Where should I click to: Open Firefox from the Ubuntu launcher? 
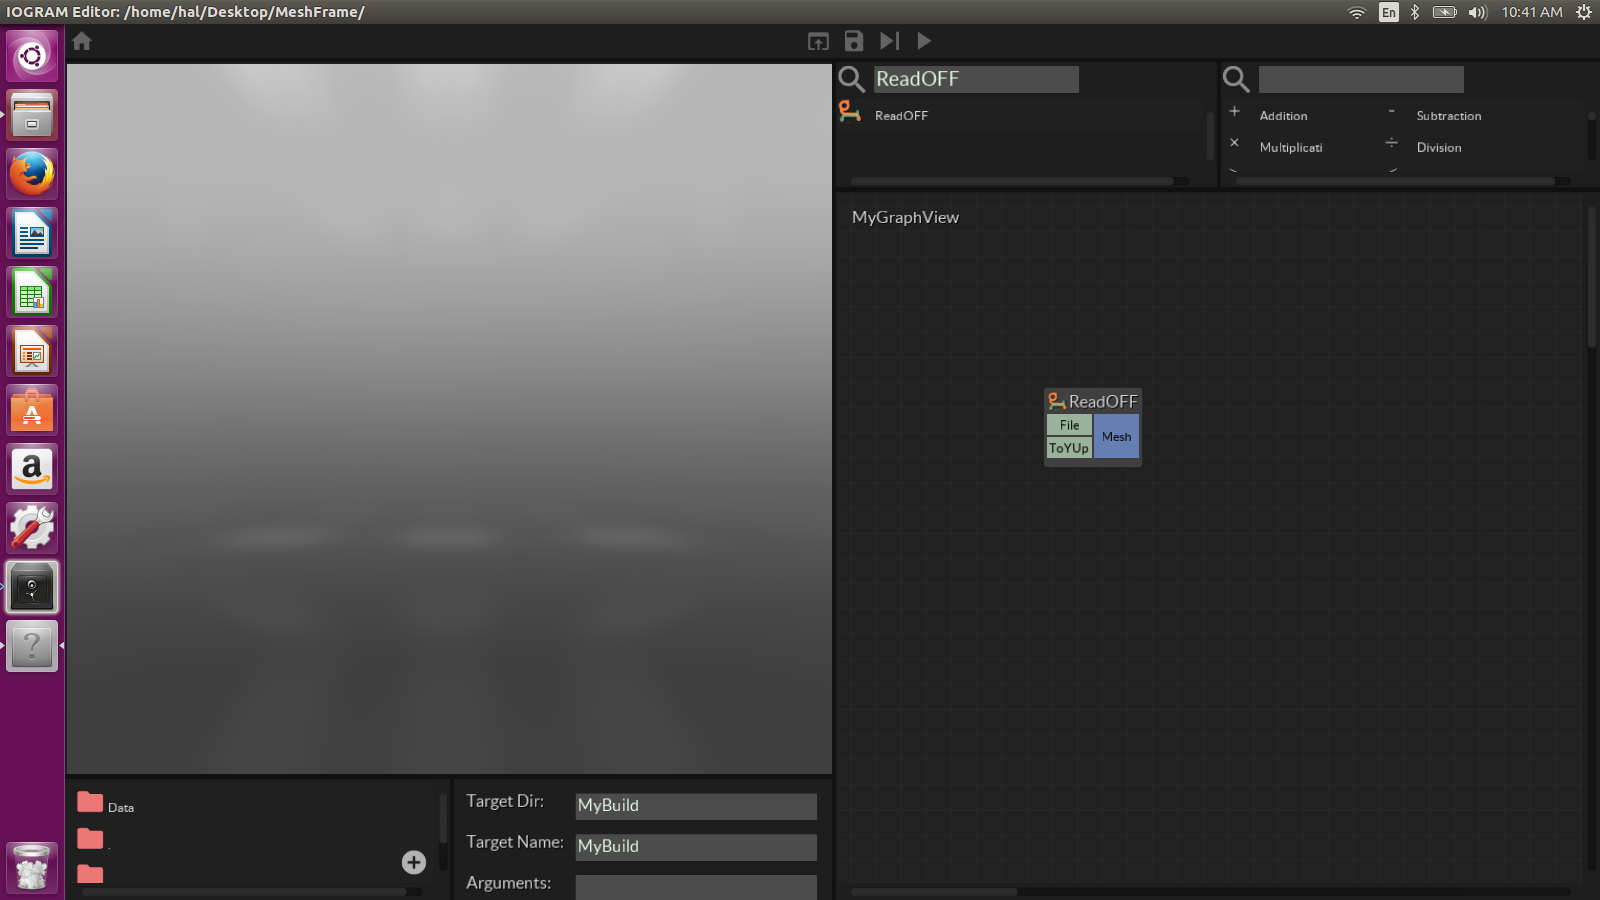[32, 174]
